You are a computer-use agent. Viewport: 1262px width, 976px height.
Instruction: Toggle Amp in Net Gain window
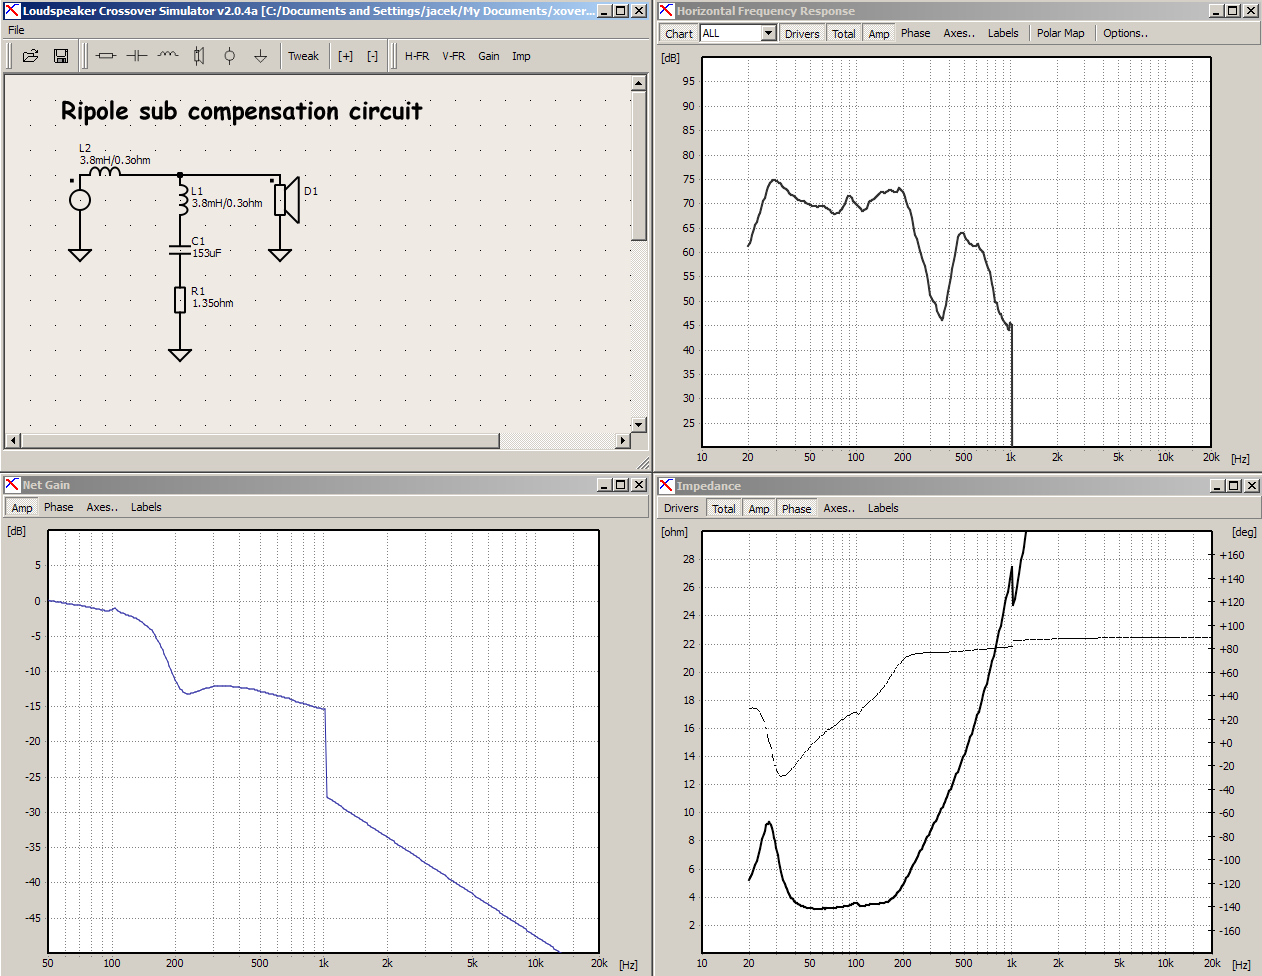22,507
